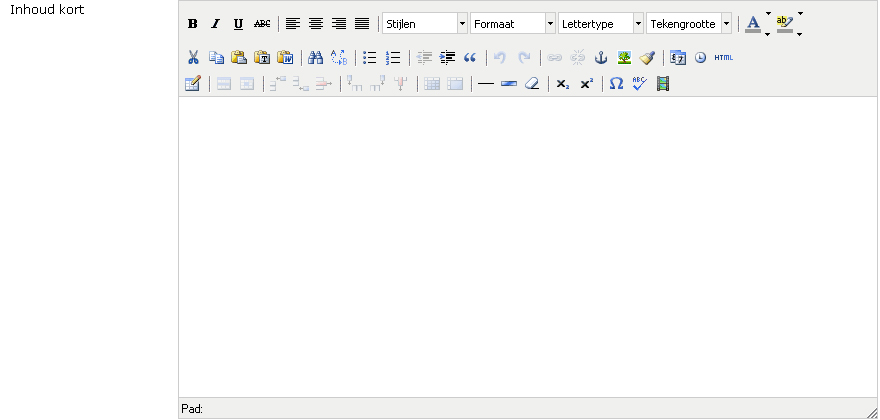Viewport: 880px width, 420px height.
Task: Insert a blockquote
Action: tap(470, 57)
